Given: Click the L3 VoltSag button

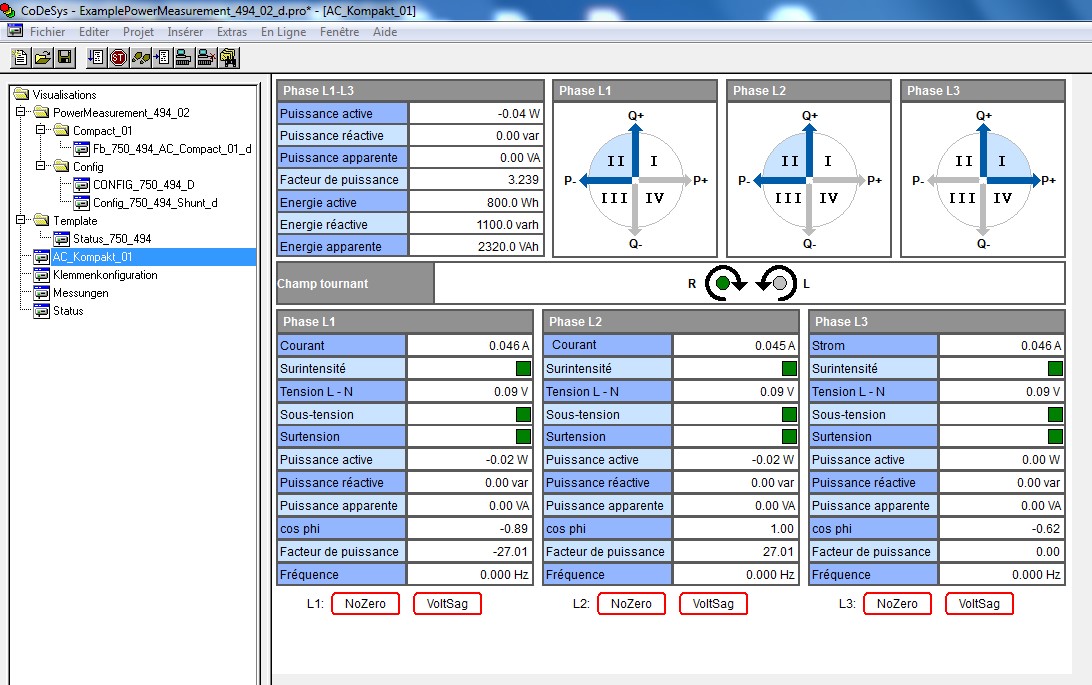Looking at the screenshot, I should tap(979, 604).
